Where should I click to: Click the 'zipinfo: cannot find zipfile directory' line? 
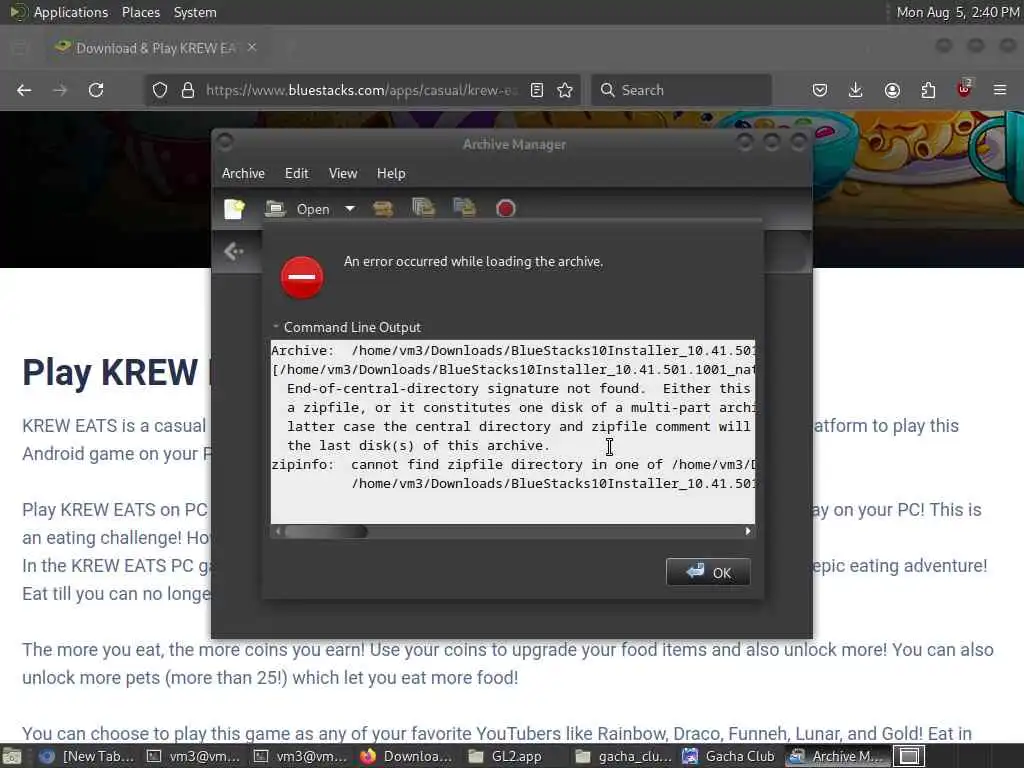[x=513, y=464]
